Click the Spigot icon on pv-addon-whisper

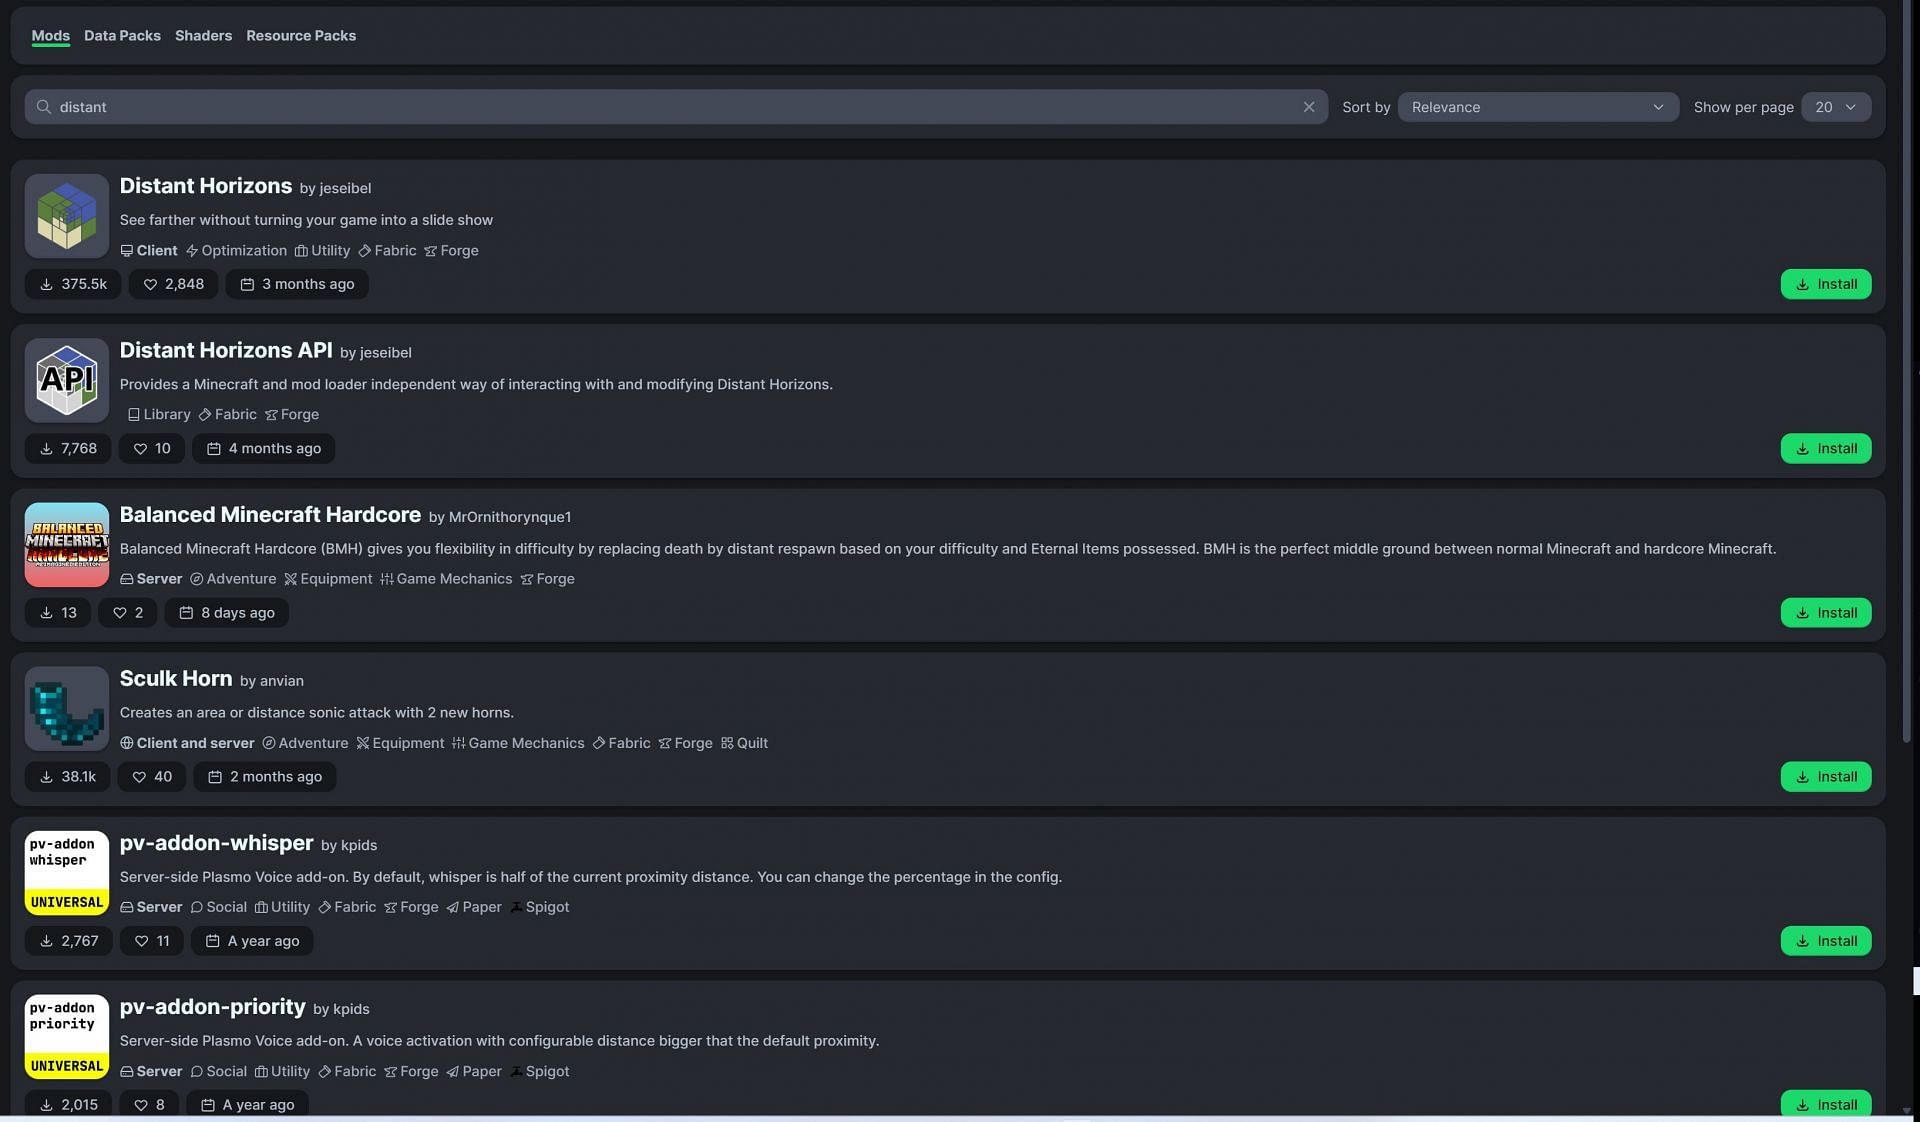(x=515, y=907)
